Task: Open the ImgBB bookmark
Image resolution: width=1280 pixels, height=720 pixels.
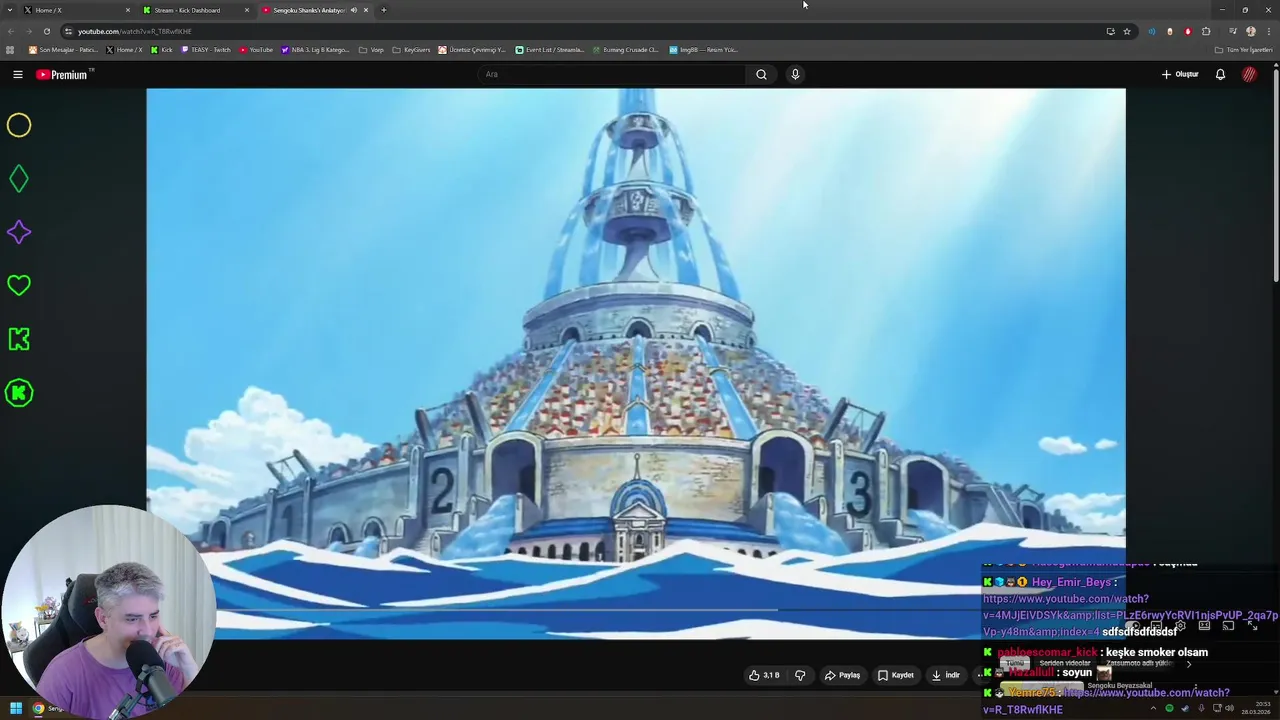Action: [x=703, y=50]
